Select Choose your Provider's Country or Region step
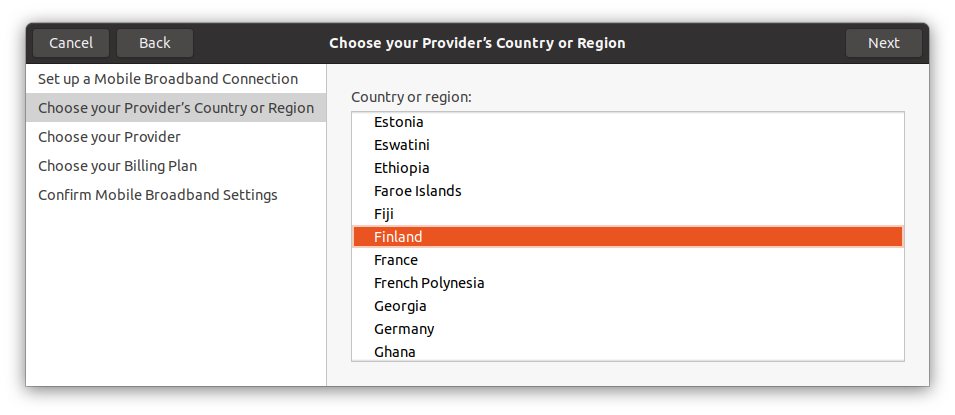 (x=176, y=108)
